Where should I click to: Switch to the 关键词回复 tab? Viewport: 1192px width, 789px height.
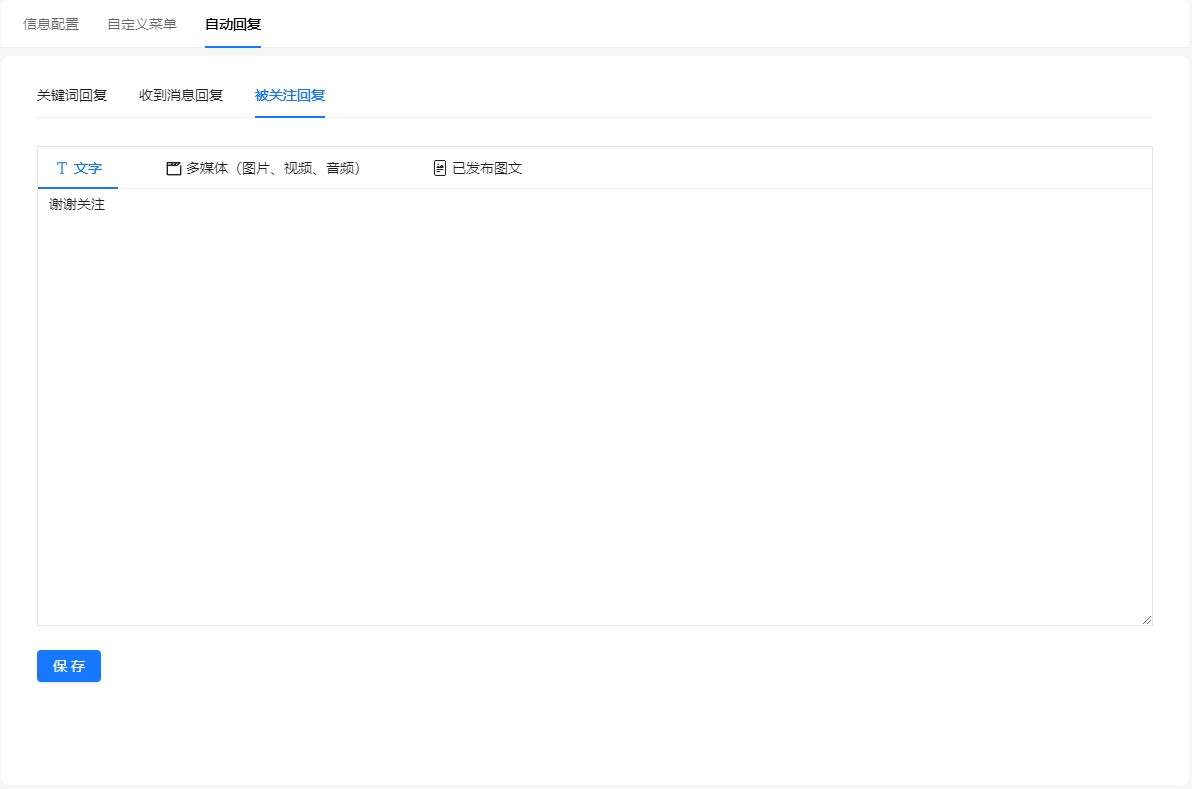pyautogui.click(x=71, y=95)
